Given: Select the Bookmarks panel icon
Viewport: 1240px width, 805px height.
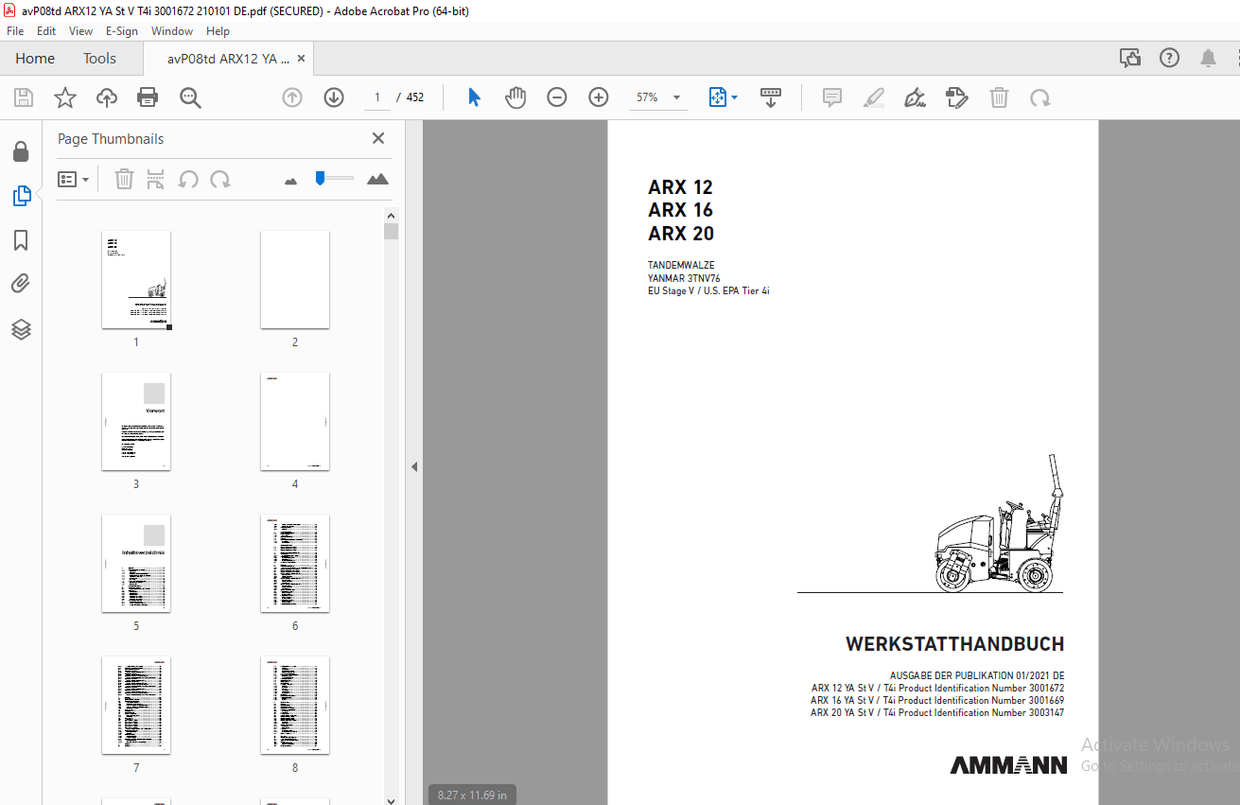Looking at the screenshot, I should pyautogui.click(x=21, y=240).
